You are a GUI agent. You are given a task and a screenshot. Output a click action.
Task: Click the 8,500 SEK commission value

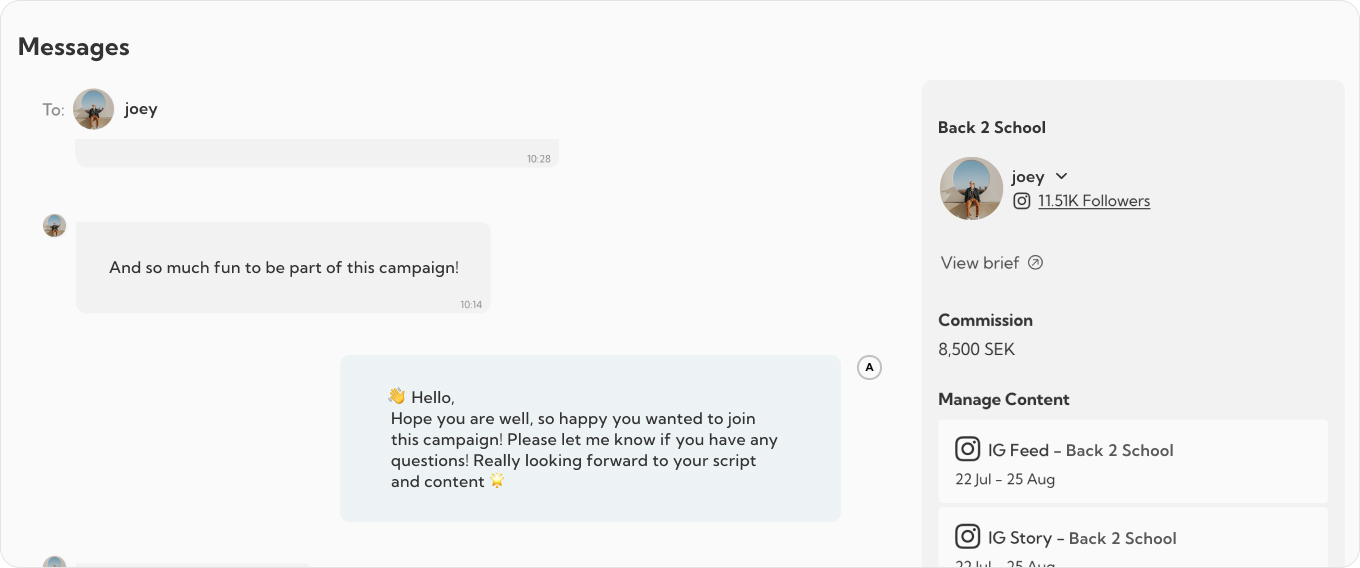tap(976, 350)
